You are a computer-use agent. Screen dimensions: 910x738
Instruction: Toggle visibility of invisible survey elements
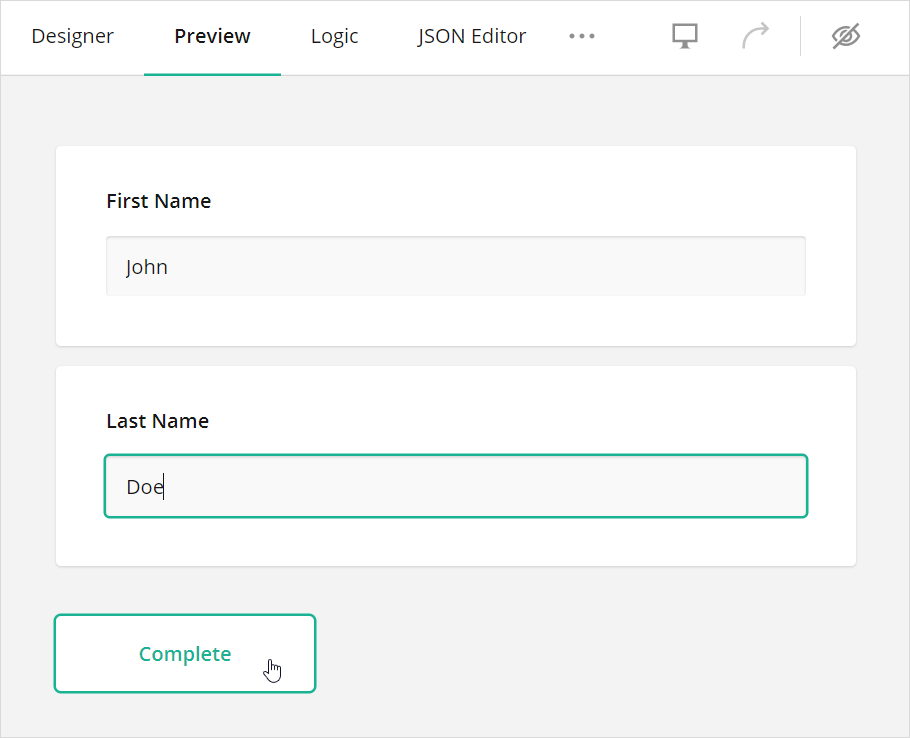tap(846, 36)
